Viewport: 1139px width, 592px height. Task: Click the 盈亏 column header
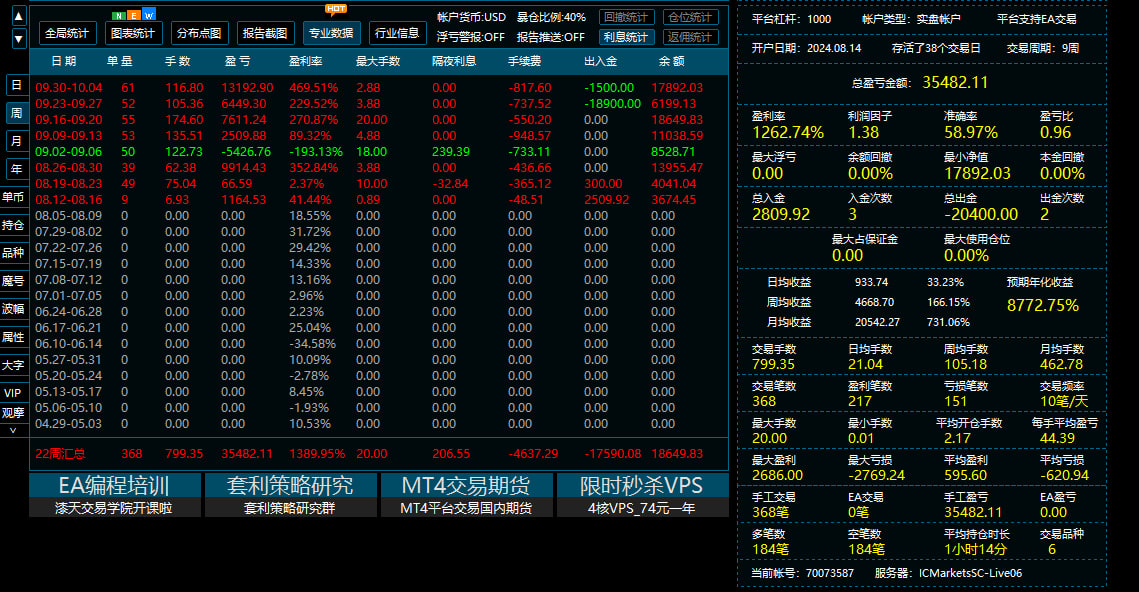(x=238, y=61)
